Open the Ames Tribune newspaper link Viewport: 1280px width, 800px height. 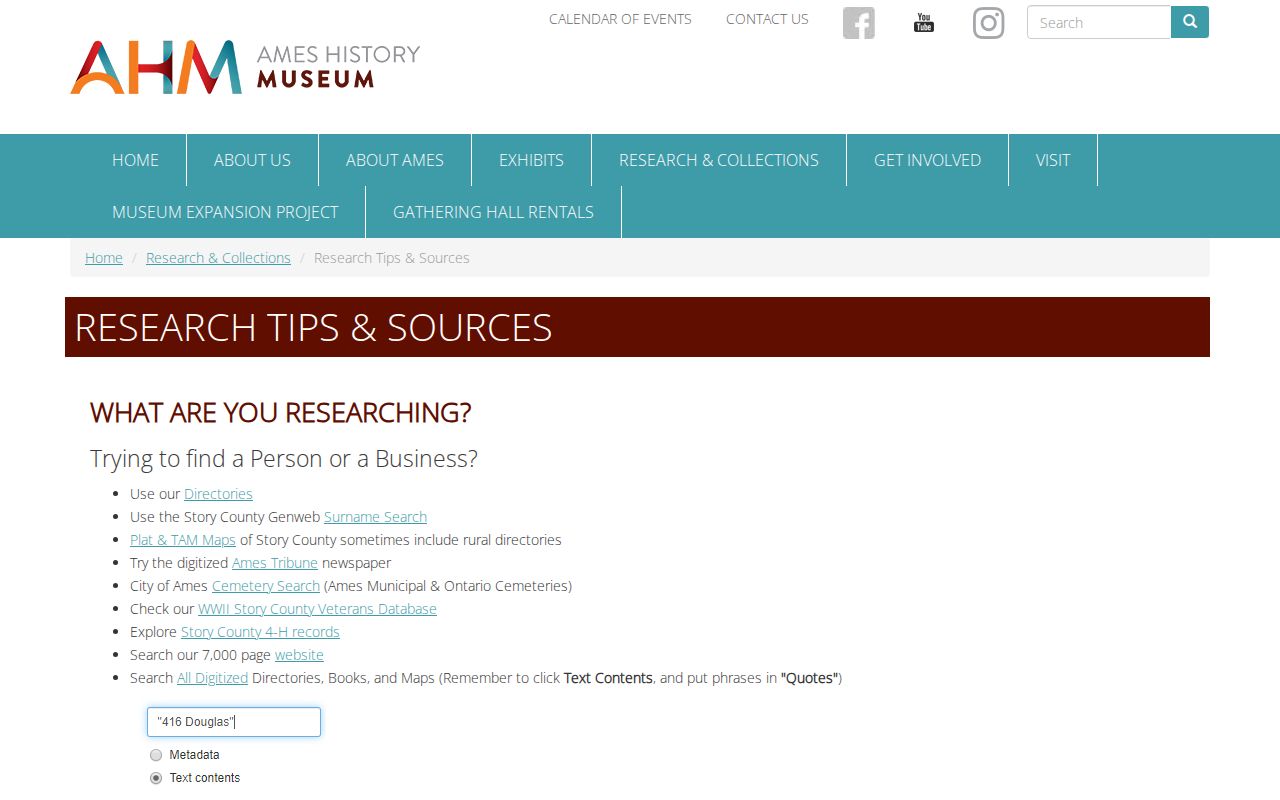pyautogui.click(x=275, y=563)
